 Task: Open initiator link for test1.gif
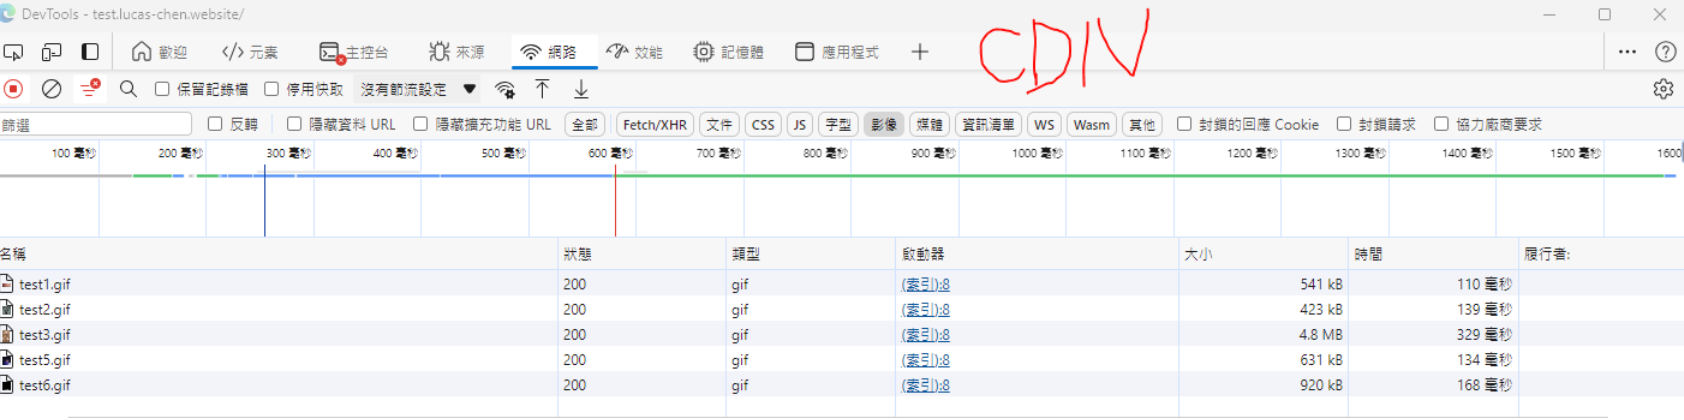pos(925,284)
